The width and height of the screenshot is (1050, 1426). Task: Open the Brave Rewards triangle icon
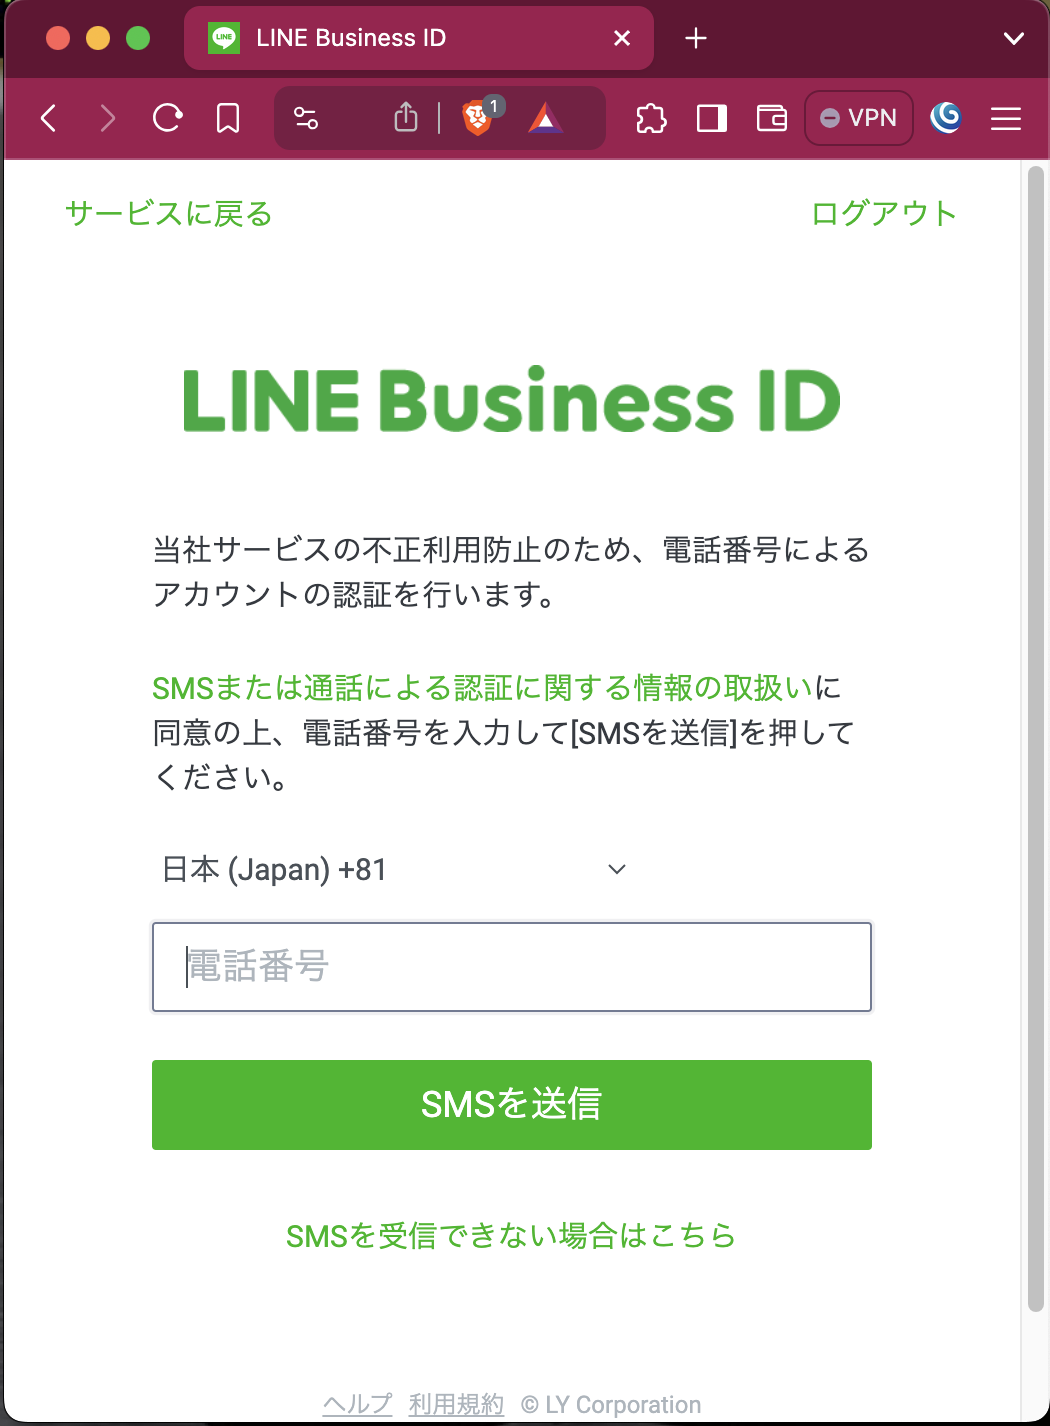pyautogui.click(x=545, y=118)
